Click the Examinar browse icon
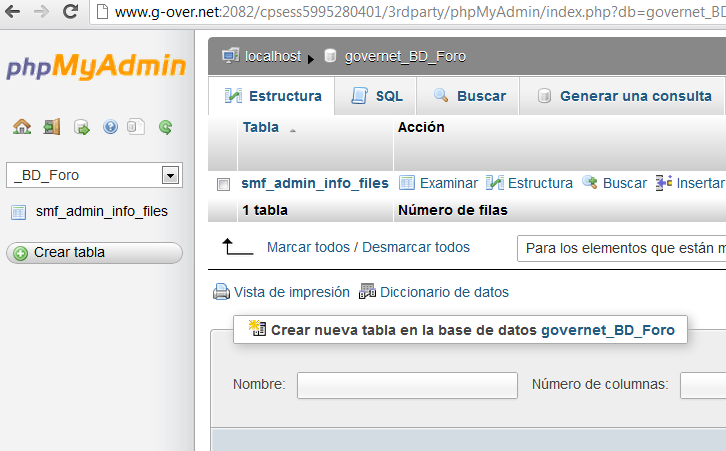 click(x=407, y=183)
